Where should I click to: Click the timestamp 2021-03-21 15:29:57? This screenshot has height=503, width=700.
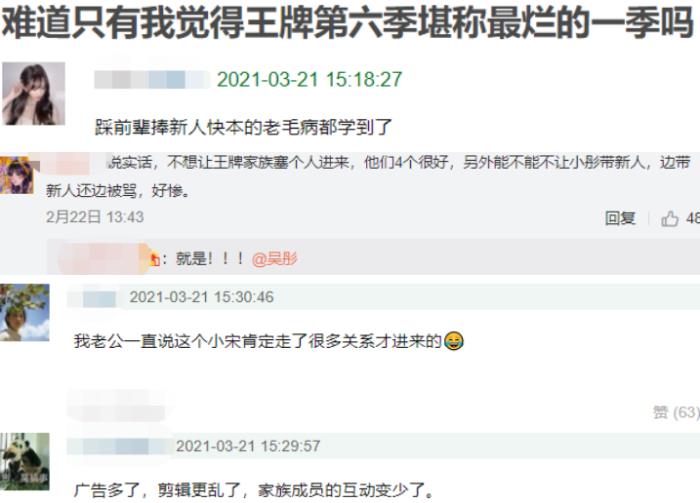pos(248,446)
